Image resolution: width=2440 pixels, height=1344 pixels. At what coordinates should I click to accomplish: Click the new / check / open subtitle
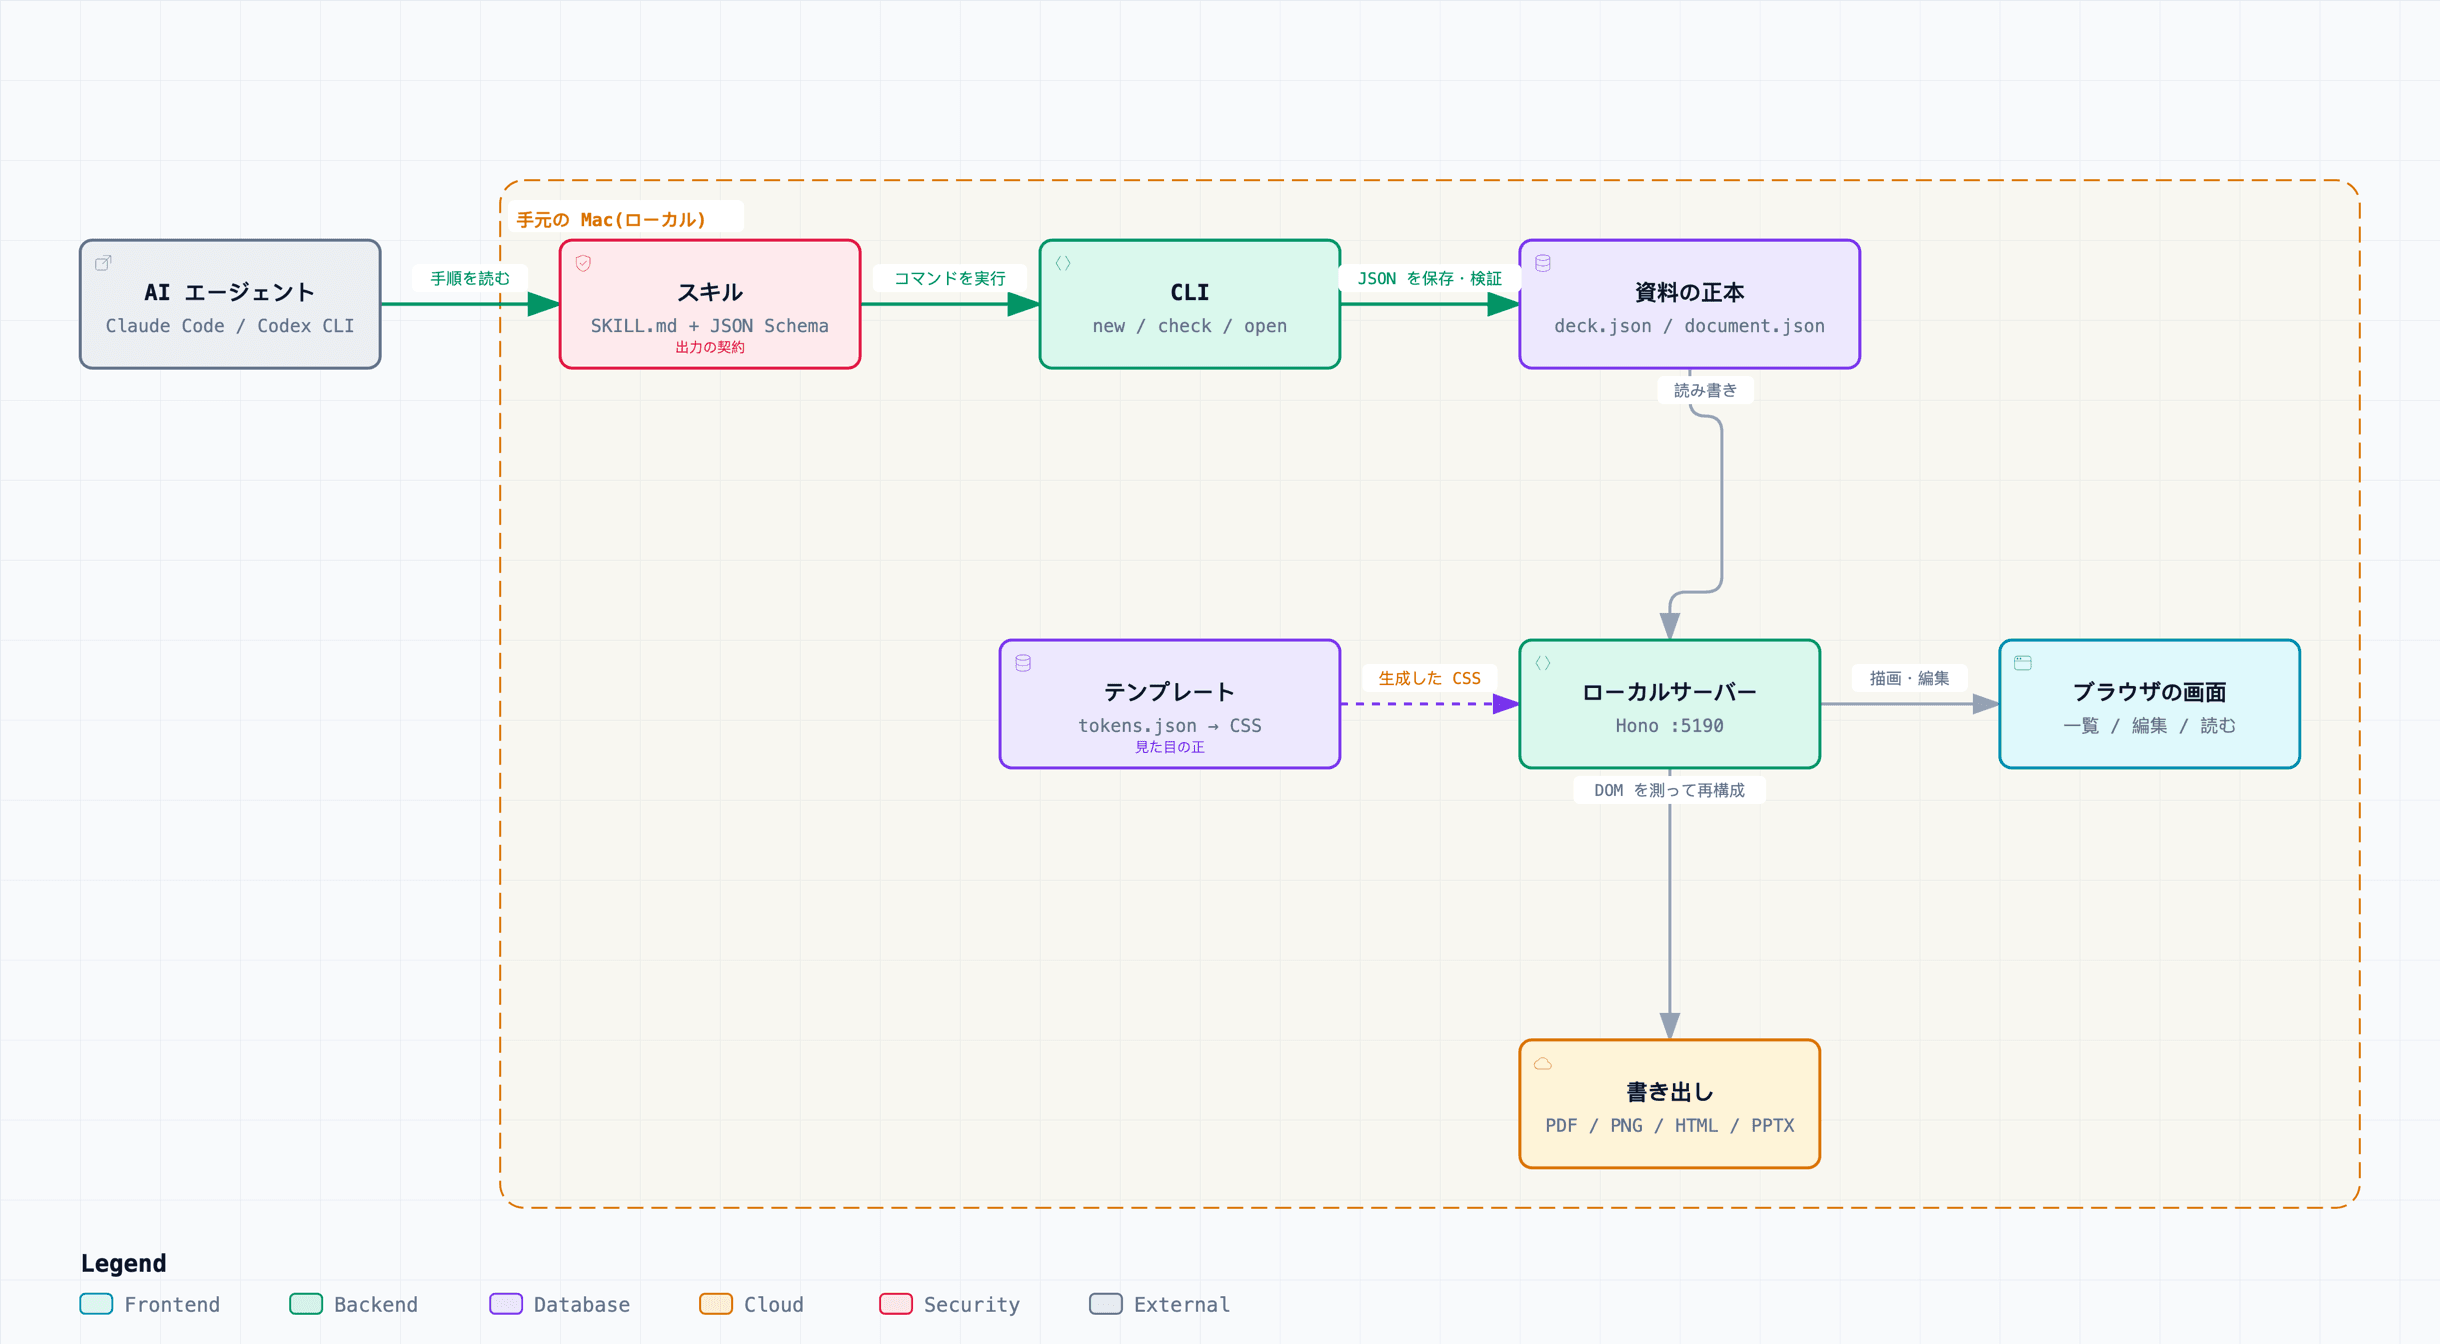pyautogui.click(x=1190, y=326)
